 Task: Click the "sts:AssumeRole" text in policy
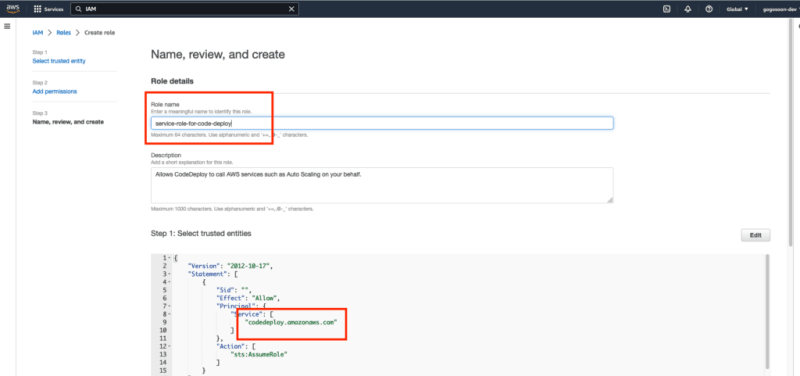click(x=259, y=355)
